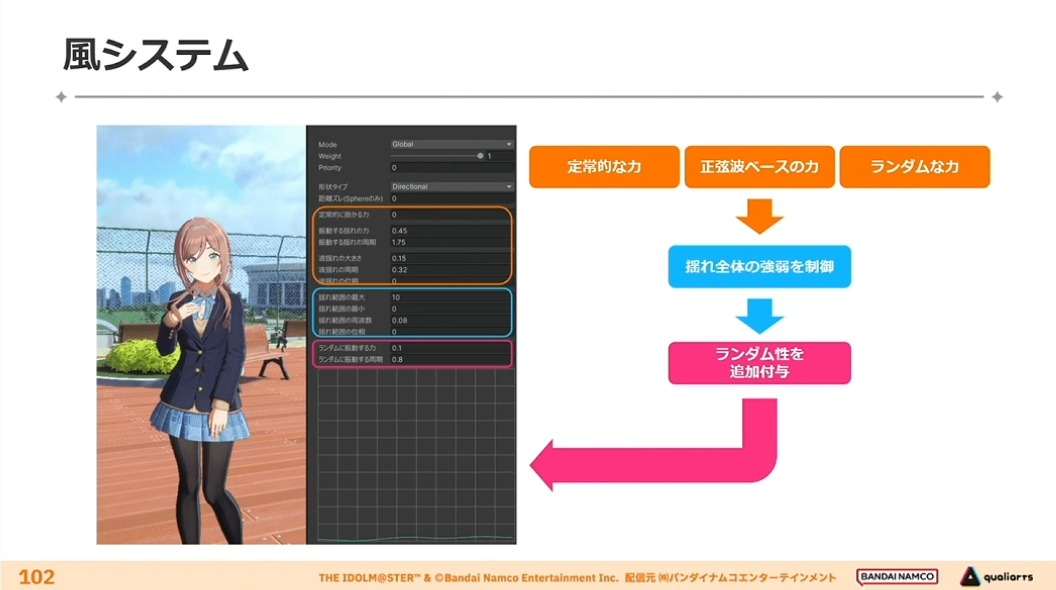Select the 定常的に掛かる力 value field

(449, 215)
